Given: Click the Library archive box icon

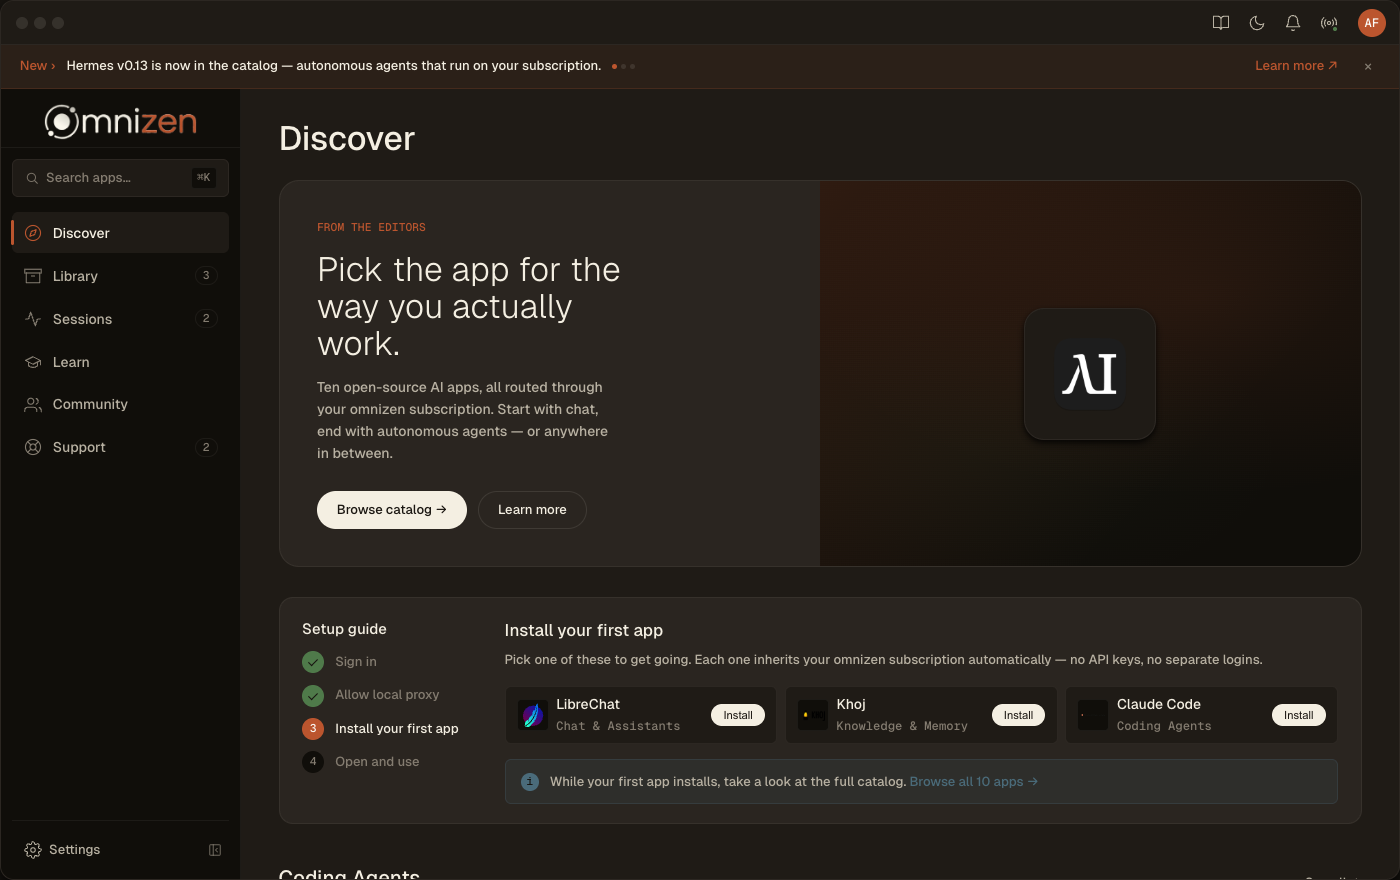Looking at the screenshot, I should point(33,276).
